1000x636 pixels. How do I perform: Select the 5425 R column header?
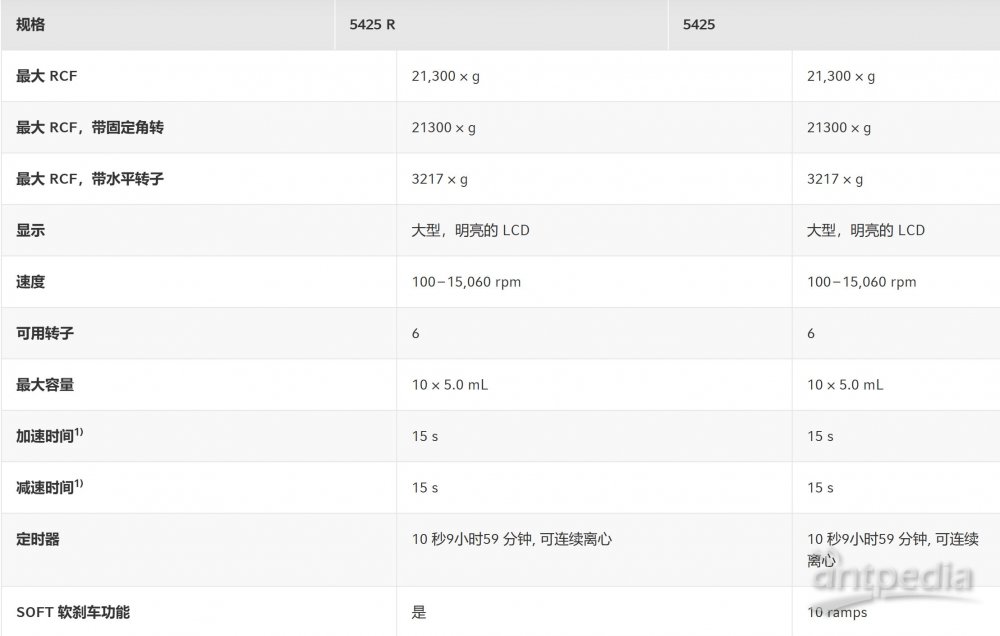pos(372,25)
